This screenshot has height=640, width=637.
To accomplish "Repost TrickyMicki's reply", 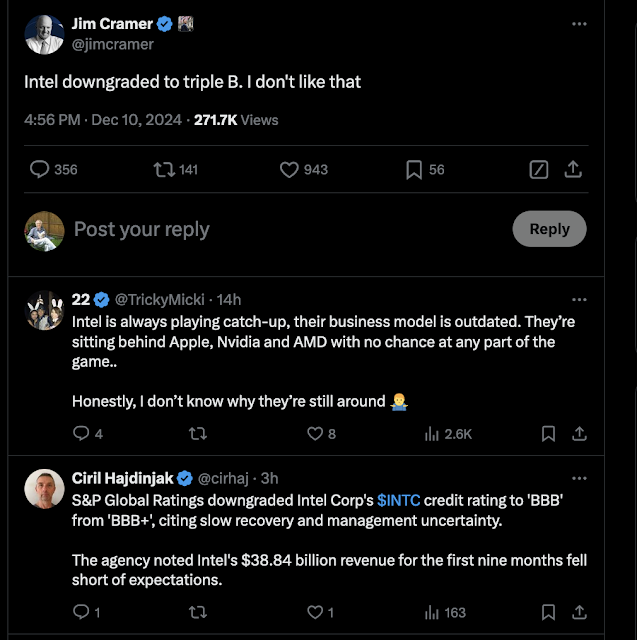I will pyautogui.click(x=198, y=434).
